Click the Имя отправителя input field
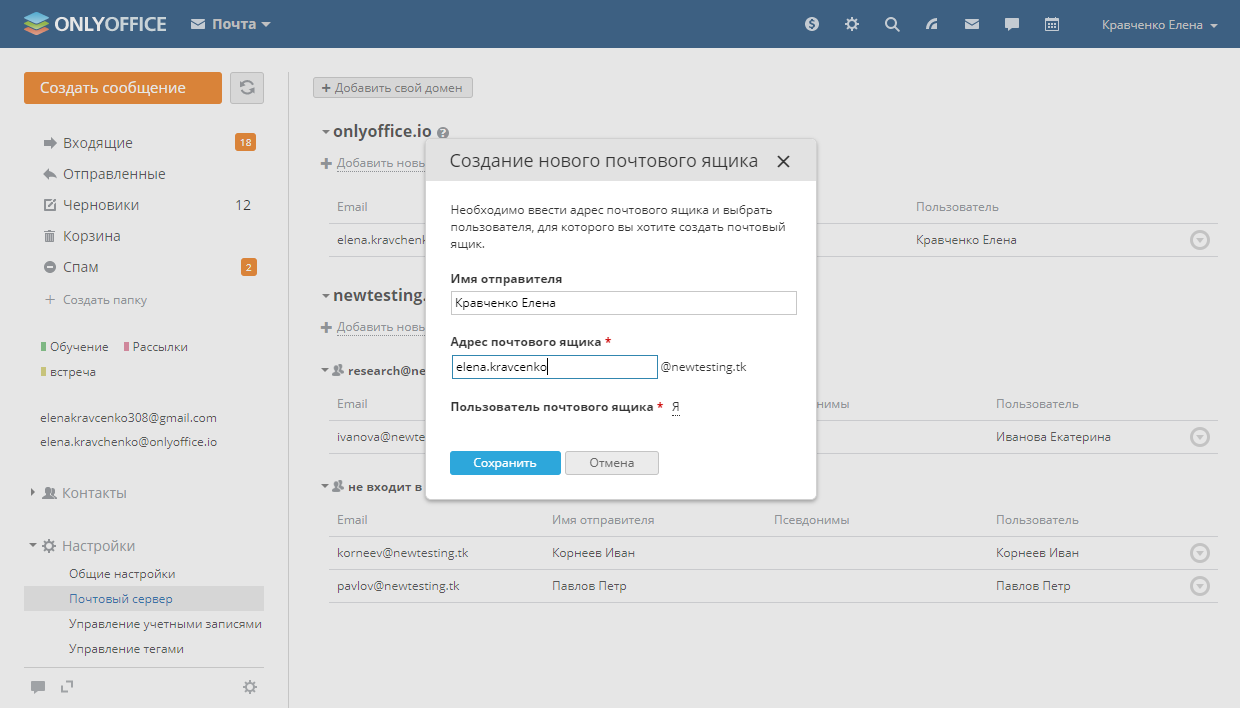 (623, 303)
